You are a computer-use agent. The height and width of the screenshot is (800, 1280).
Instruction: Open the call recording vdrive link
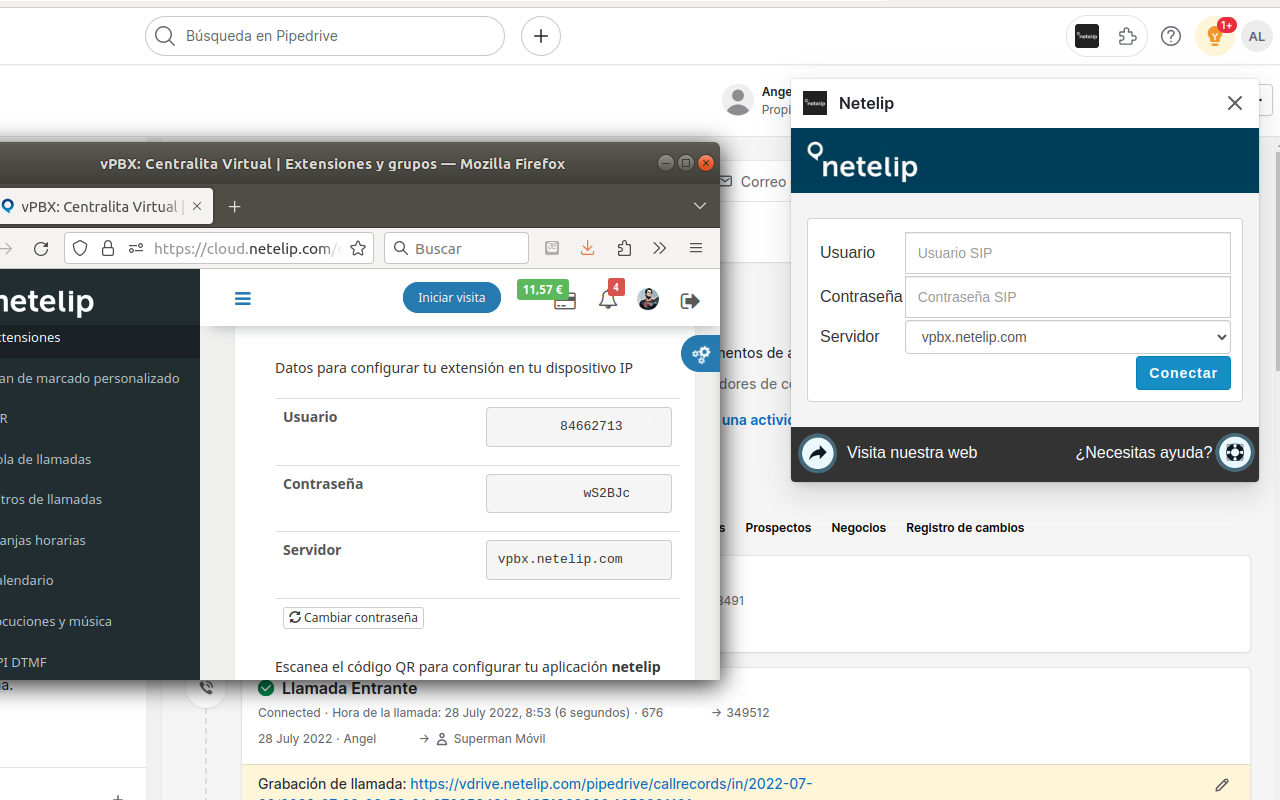coord(611,784)
